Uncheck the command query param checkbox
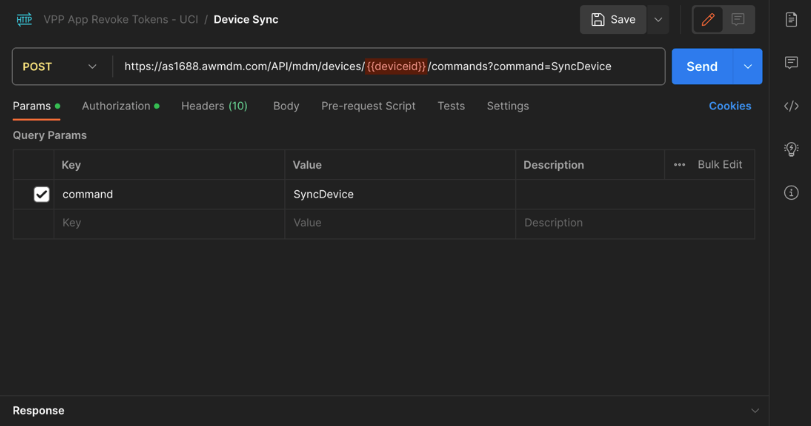Viewport: 811px width, 426px height. pos(41,194)
